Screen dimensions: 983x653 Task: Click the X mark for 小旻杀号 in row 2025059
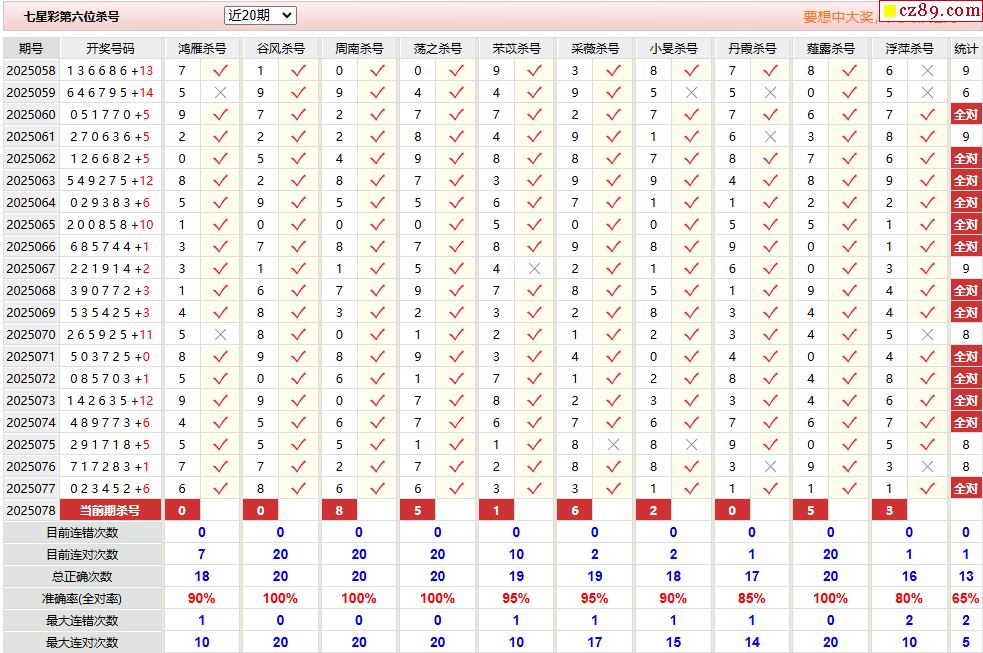tap(691, 93)
